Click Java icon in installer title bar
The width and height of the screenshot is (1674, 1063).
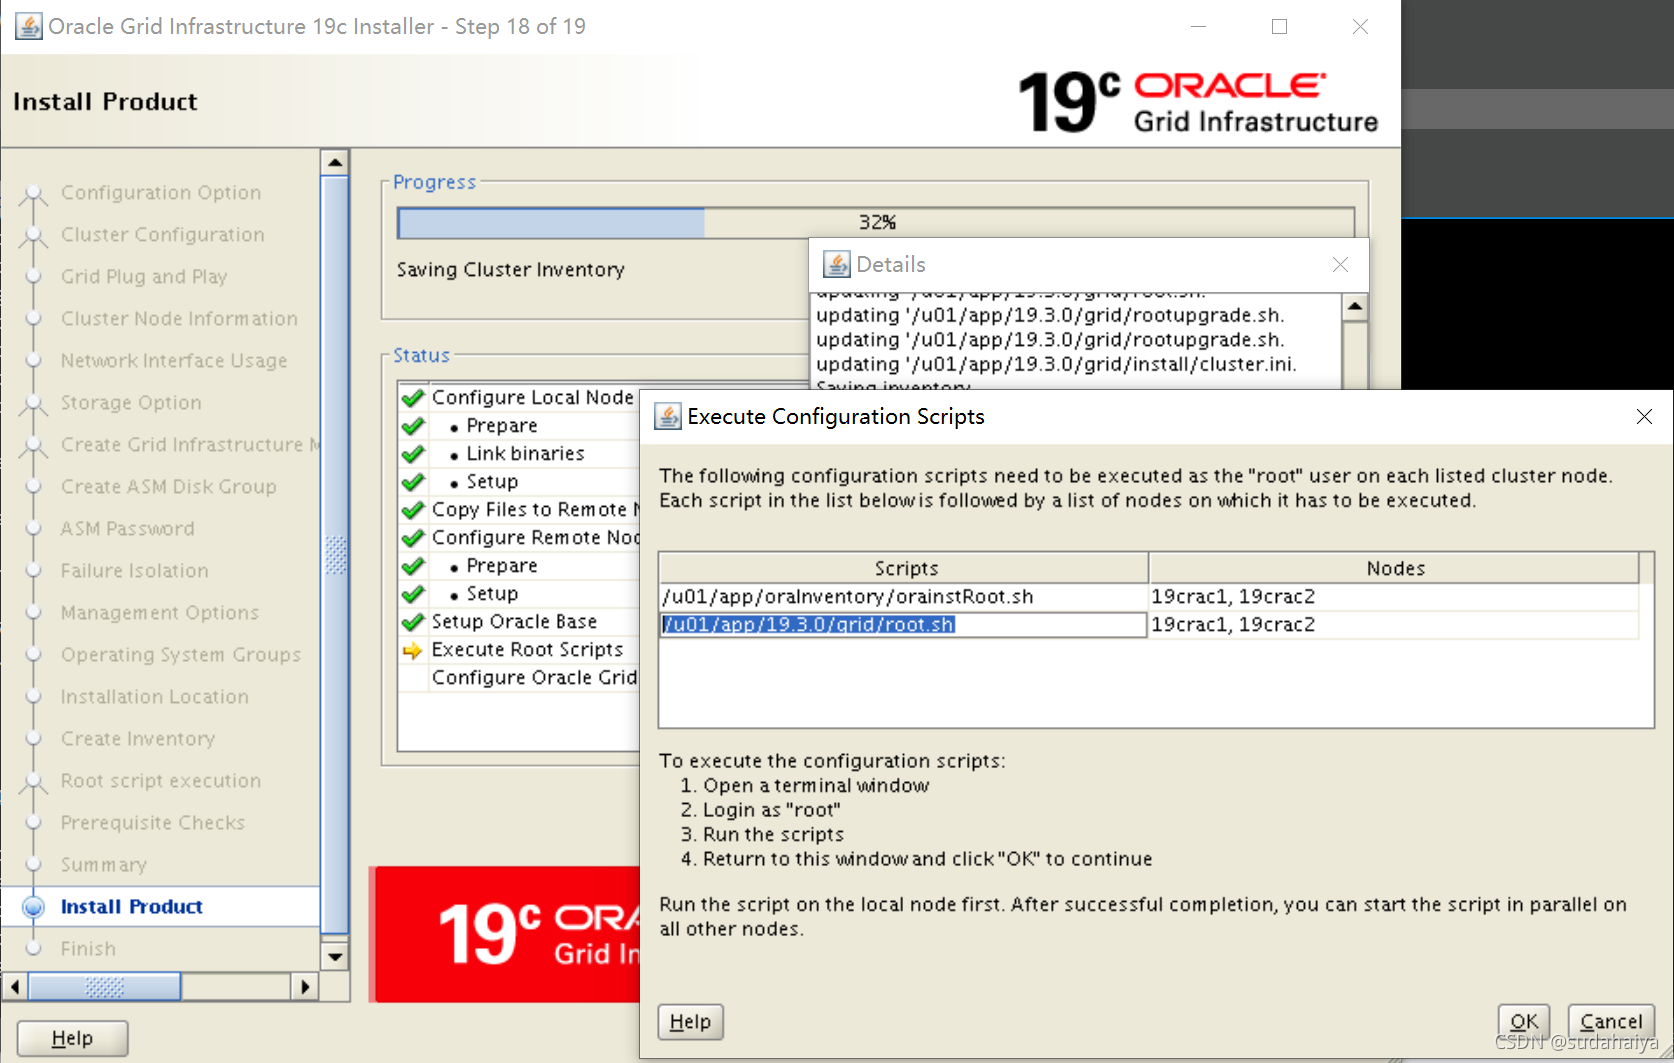coord(29,26)
